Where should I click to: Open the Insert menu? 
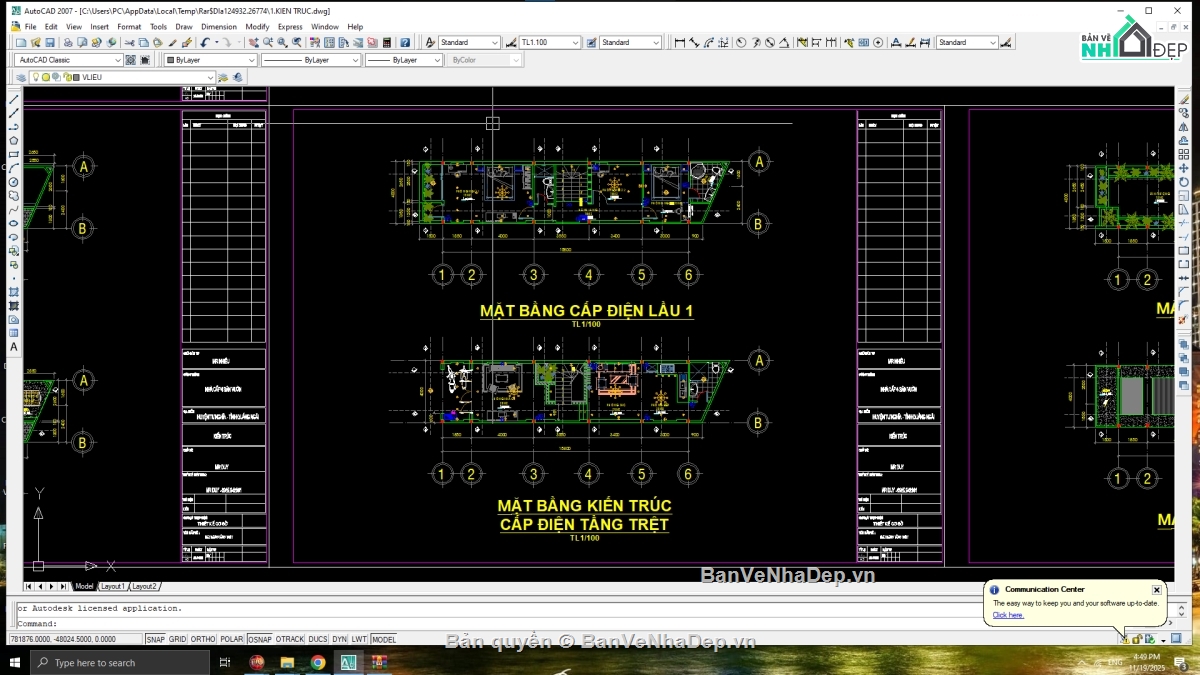tap(100, 27)
